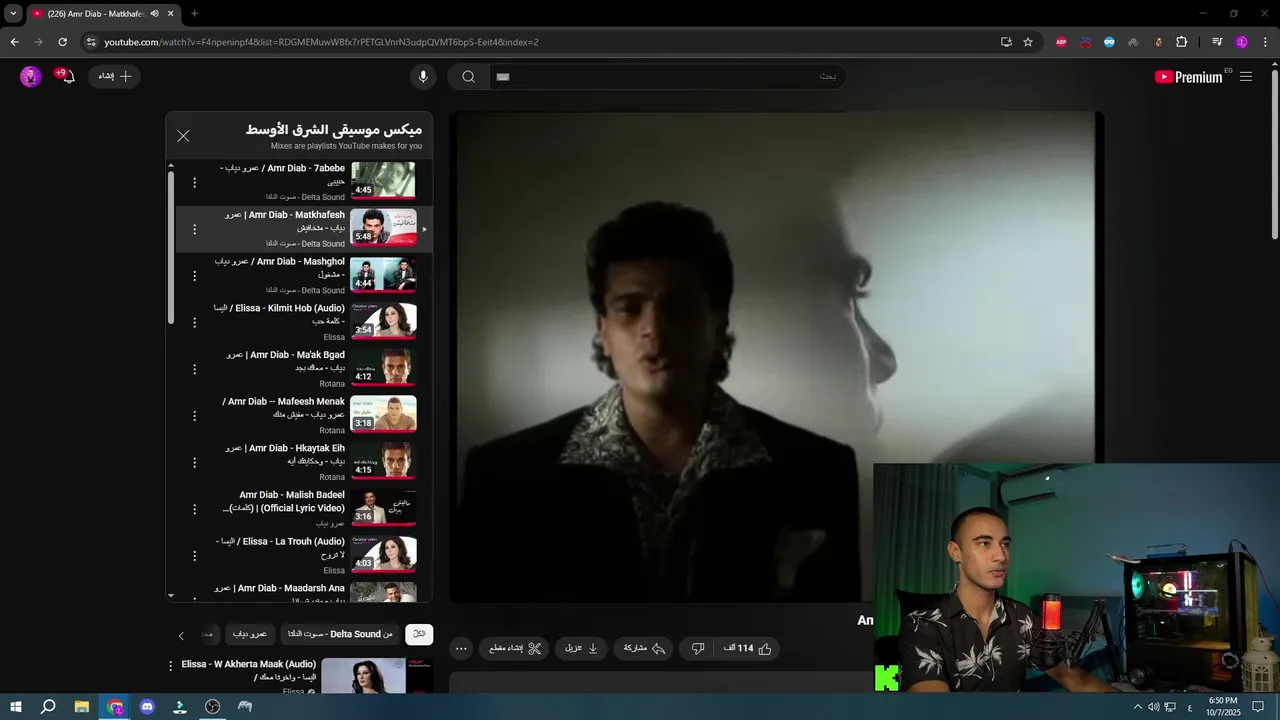Click the Share (مشاركة) button
Viewport: 1280px width, 720px height.
tap(644, 649)
